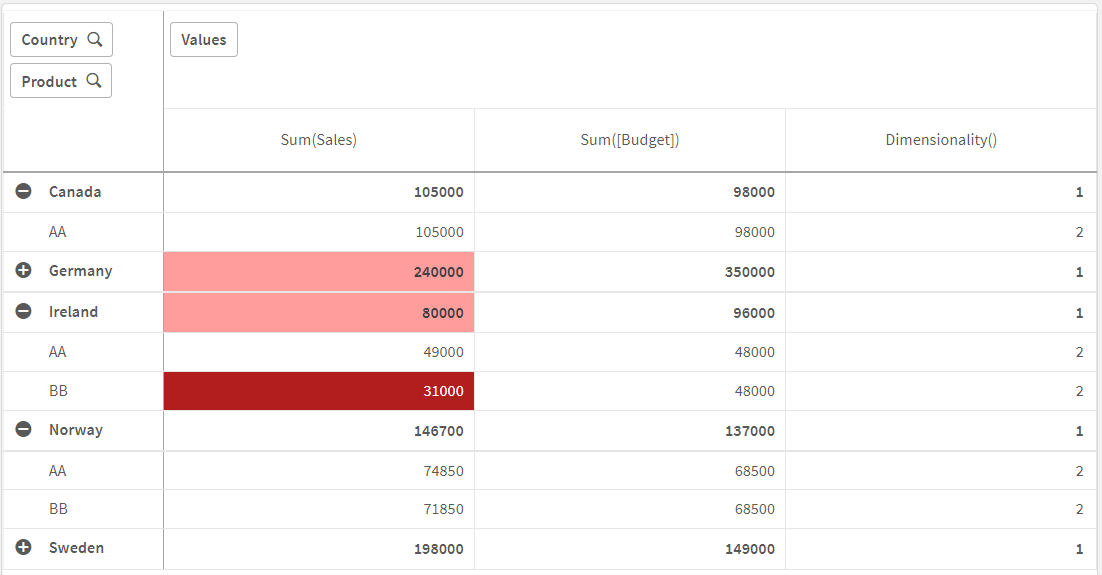Select the Dimensionality() column header
Screen dimensions: 1102x575
tap(940, 140)
